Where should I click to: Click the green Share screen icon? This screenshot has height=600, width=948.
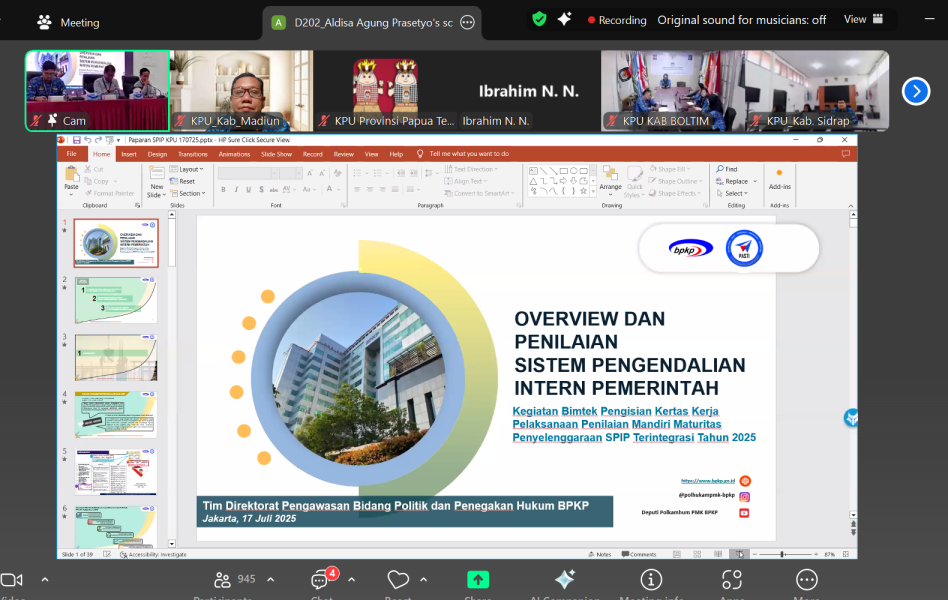coord(478,580)
